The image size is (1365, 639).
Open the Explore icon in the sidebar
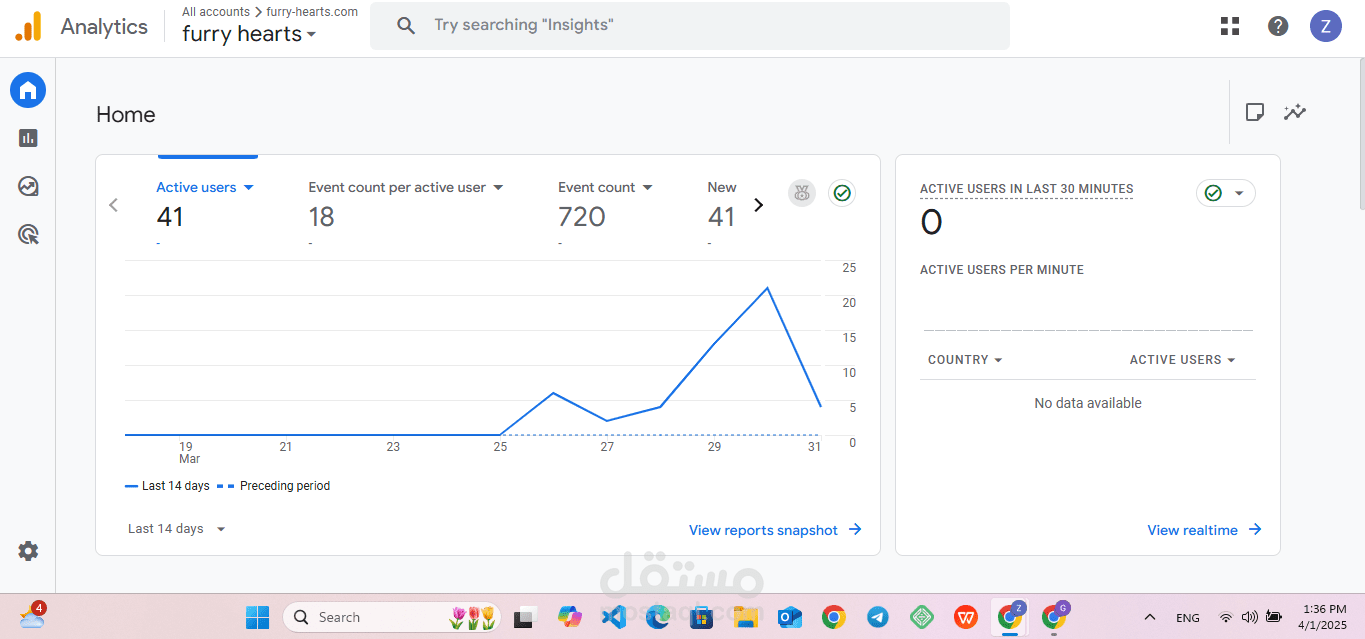(x=28, y=186)
